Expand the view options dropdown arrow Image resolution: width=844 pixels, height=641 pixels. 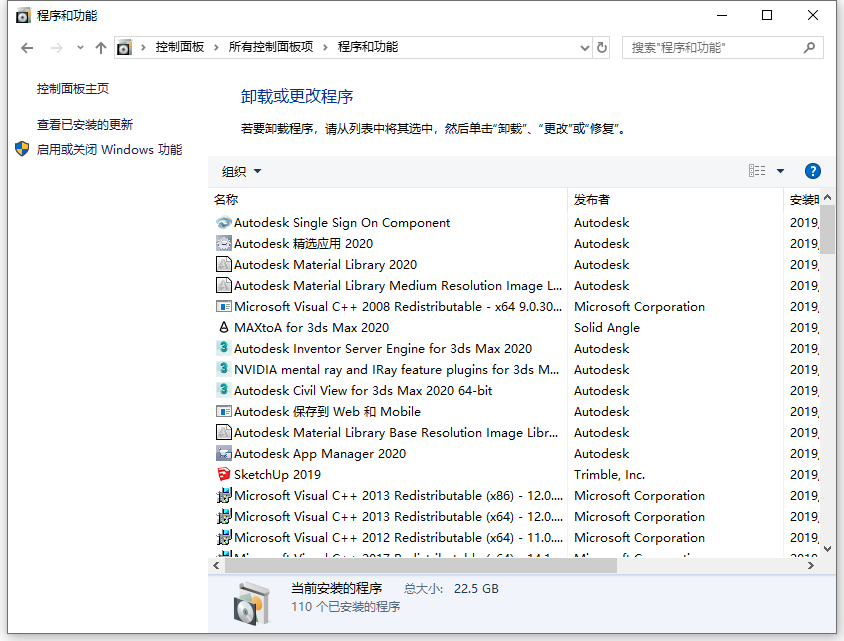(x=780, y=171)
